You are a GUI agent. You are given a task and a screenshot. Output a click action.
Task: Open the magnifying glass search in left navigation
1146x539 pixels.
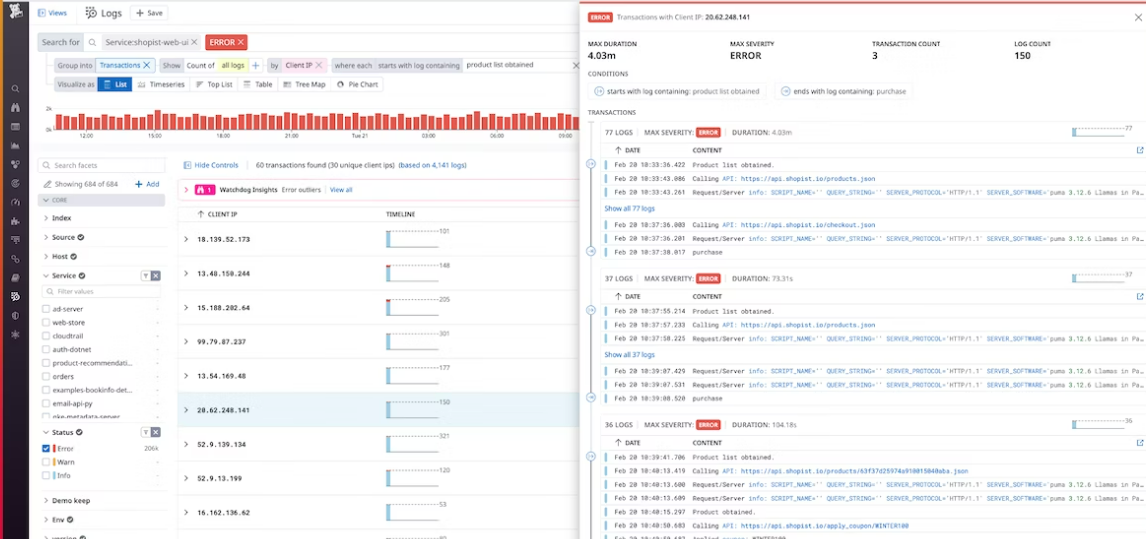[15, 88]
